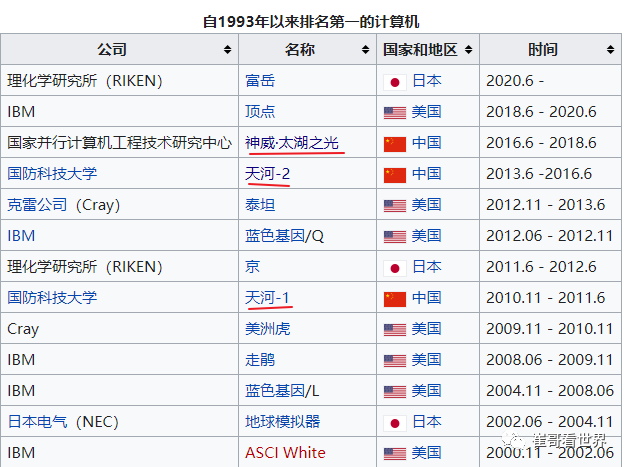Image resolution: width=626 pixels, height=467 pixels.
Task: Open 中国 link in 神威·太湖之光 row
Action: tap(427, 142)
